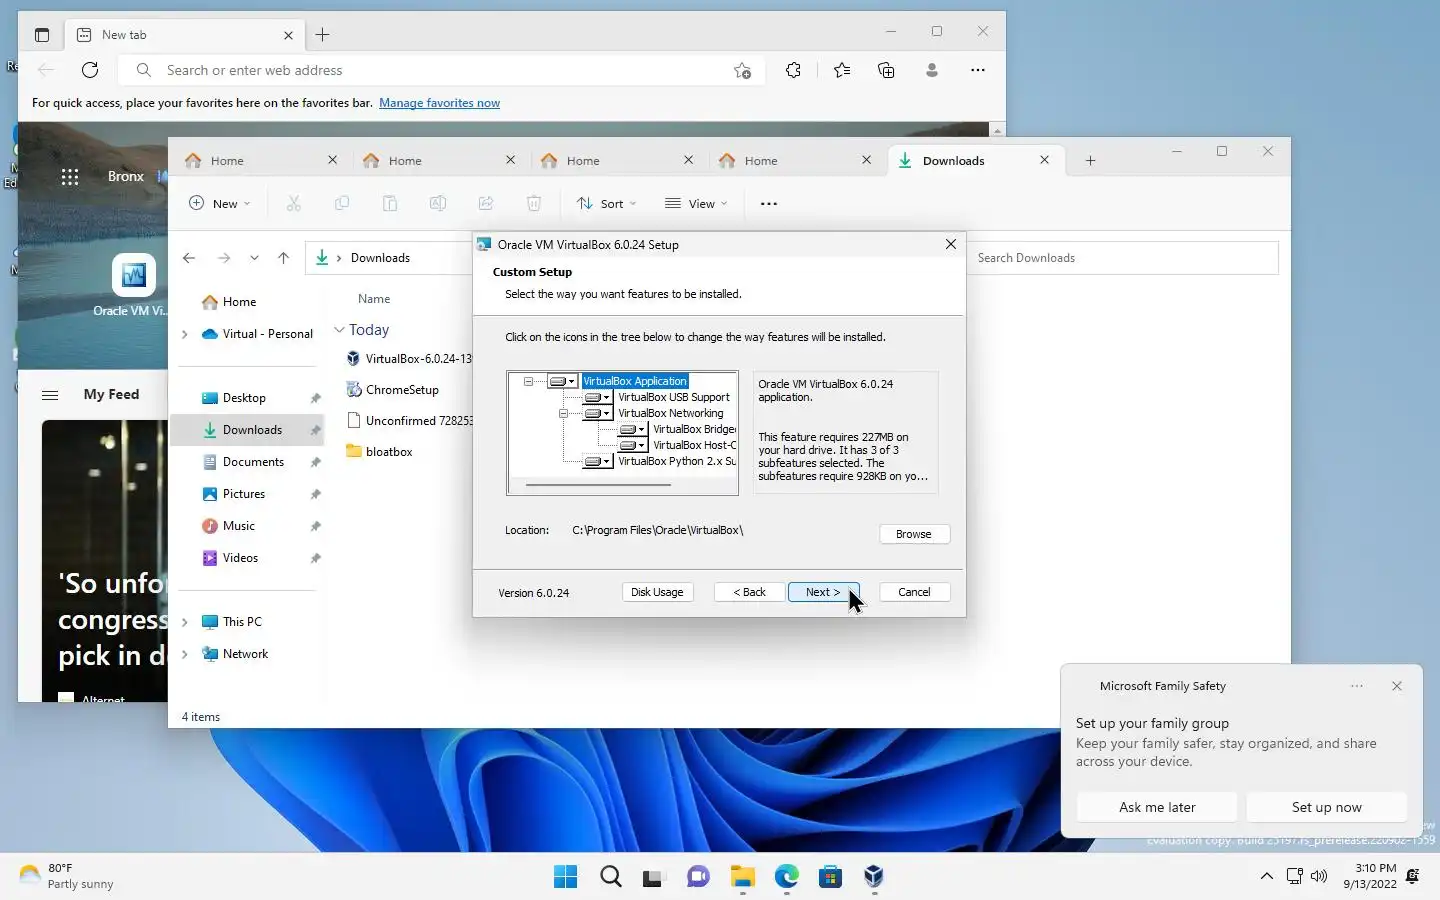The image size is (1440, 900).
Task: Click the feature tree horizontal scrollbar
Action: point(598,485)
